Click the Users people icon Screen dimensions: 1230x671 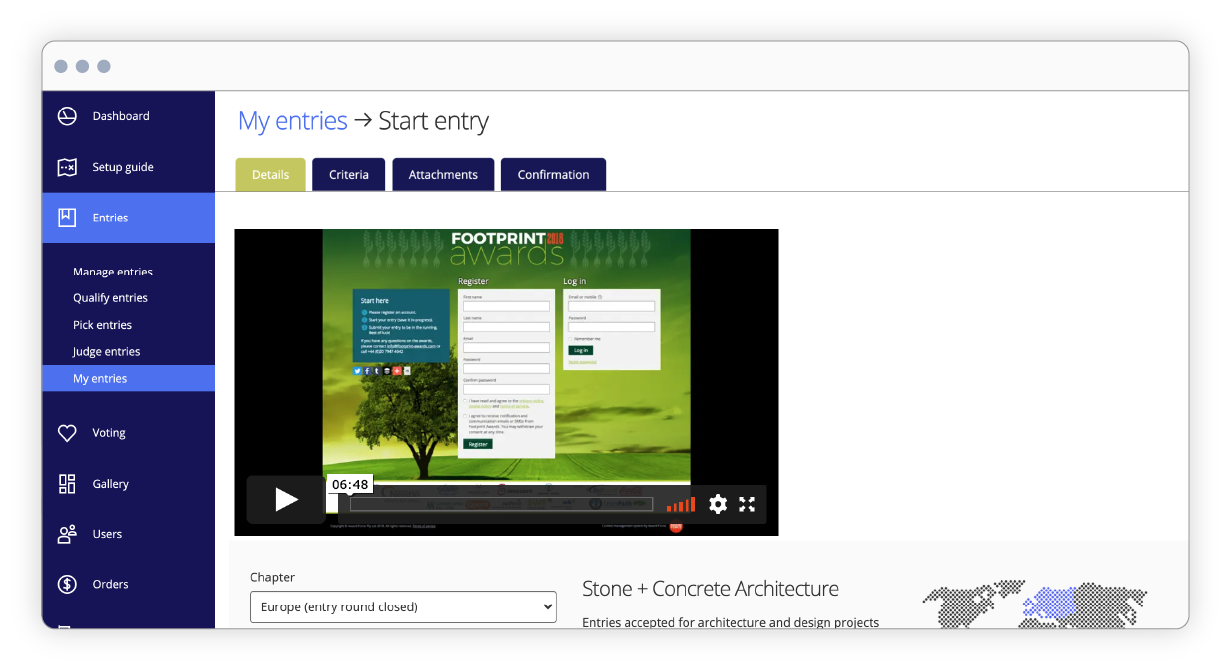(67, 534)
